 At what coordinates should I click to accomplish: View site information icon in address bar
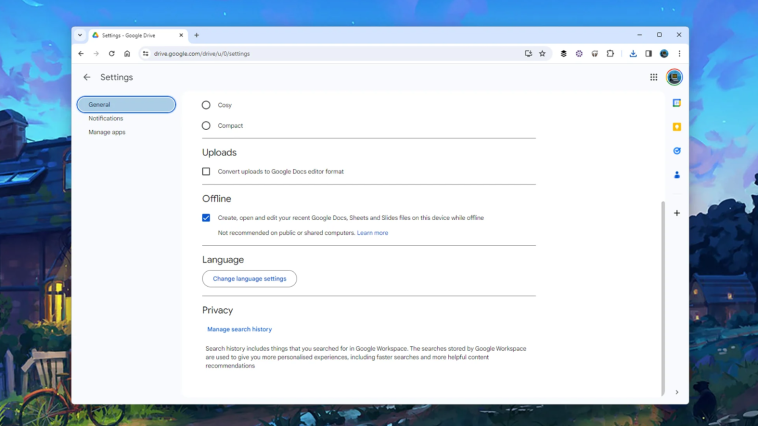coord(146,54)
